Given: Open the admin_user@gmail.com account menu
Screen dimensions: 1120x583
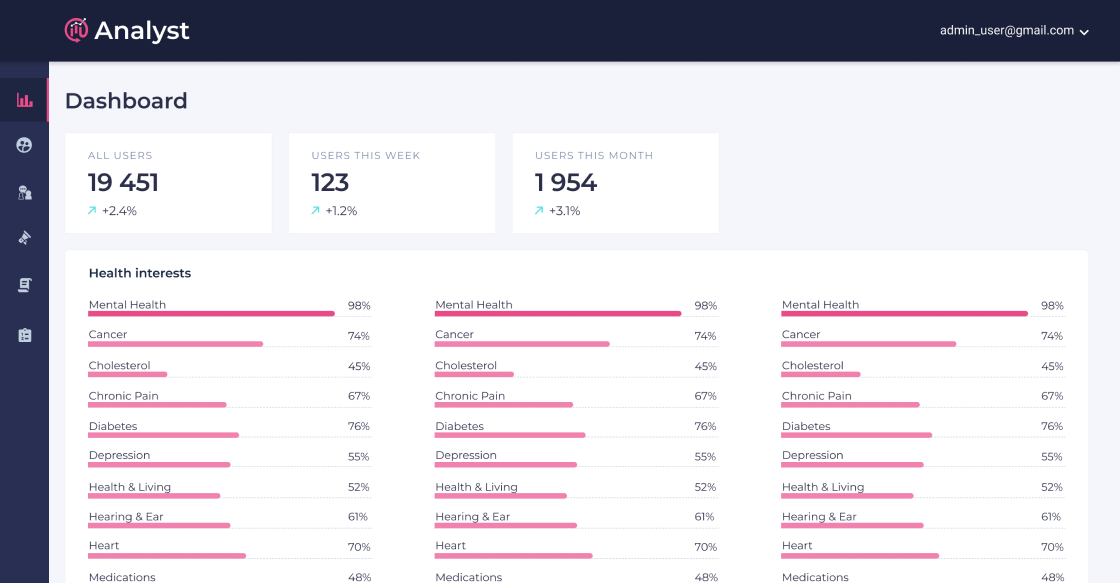Looking at the screenshot, I should [1006, 31].
